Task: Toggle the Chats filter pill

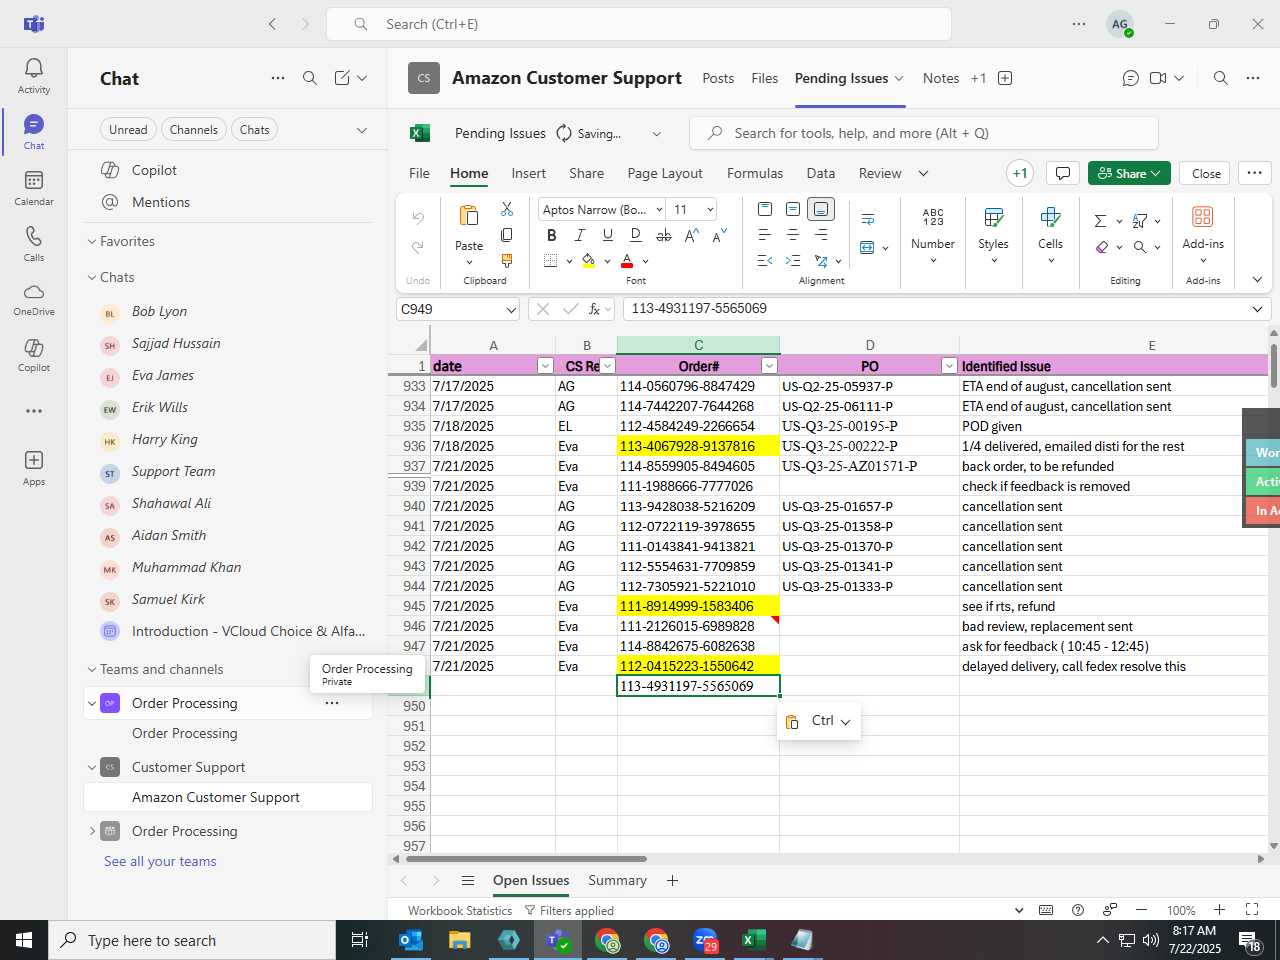Action: [x=254, y=129]
